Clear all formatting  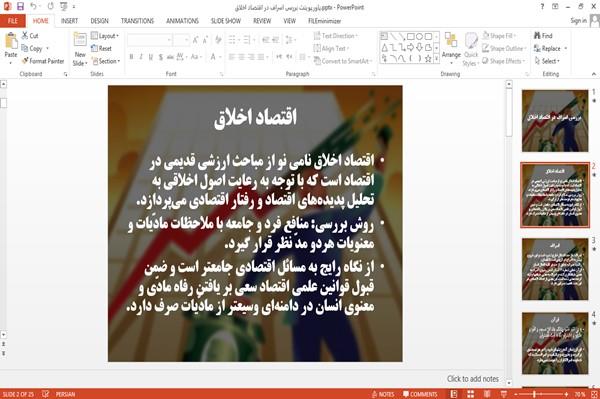point(218,40)
